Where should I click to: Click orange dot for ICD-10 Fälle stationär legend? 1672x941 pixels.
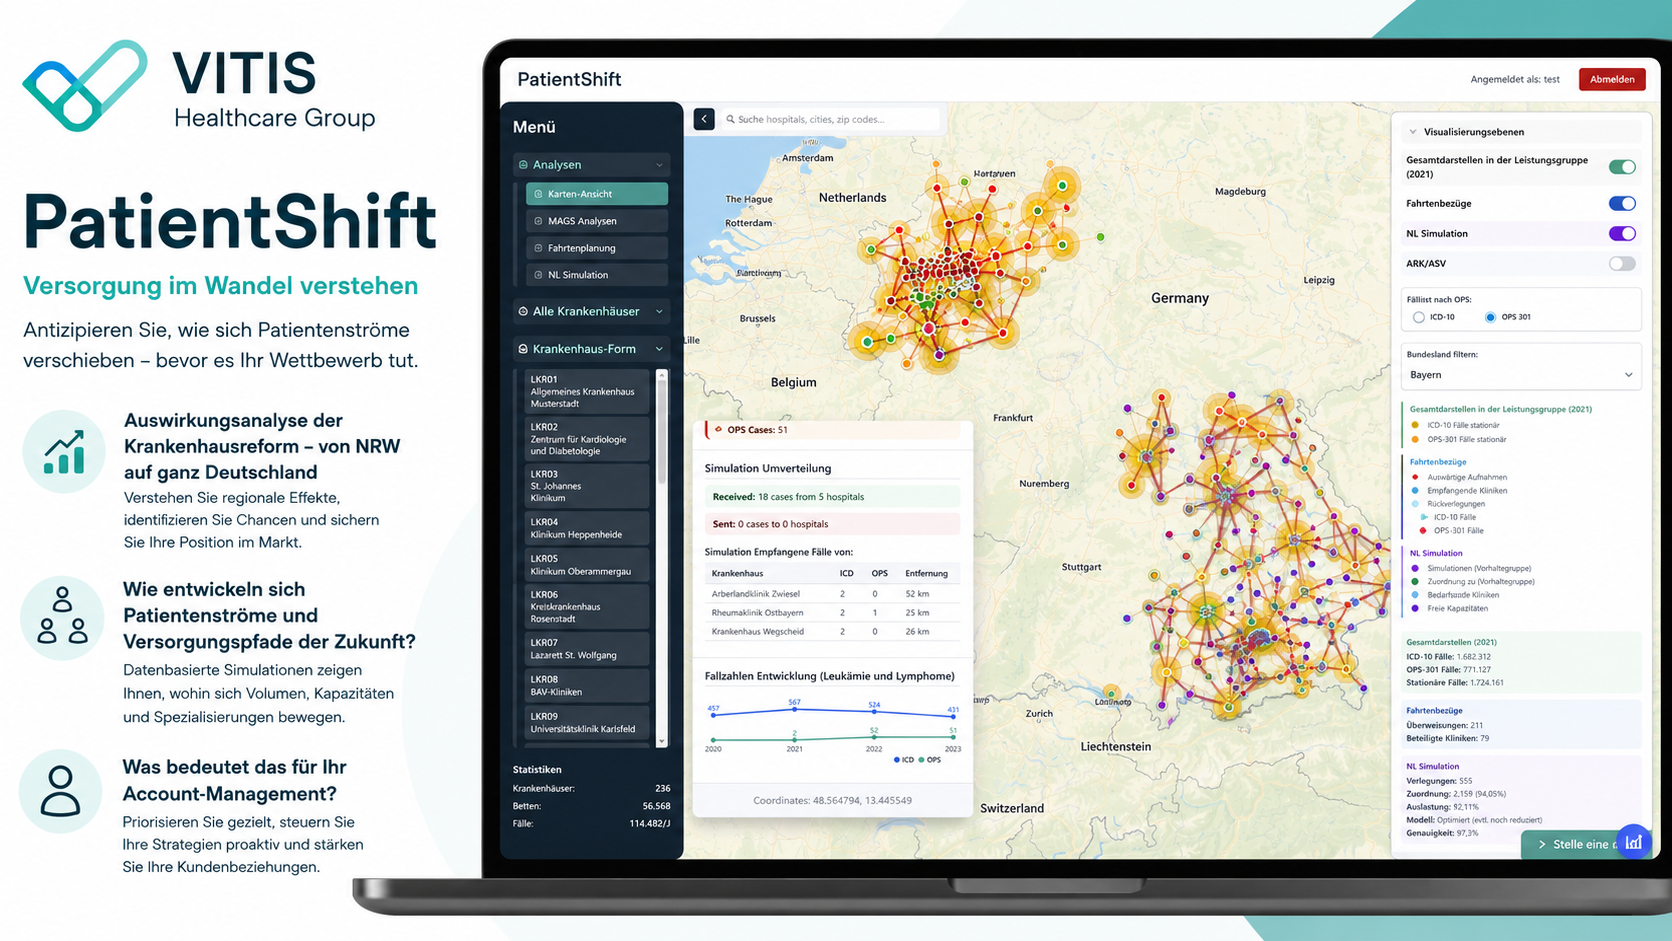pos(1415,426)
